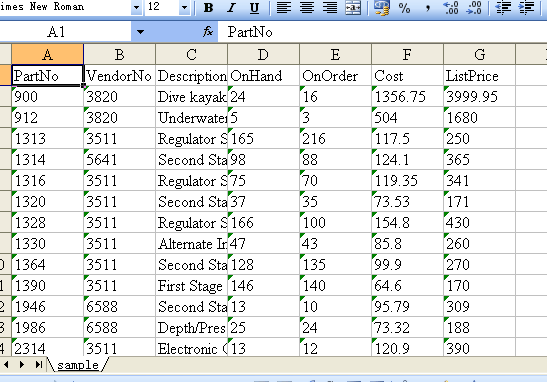
Task: Select column C header
Action: coord(192,54)
